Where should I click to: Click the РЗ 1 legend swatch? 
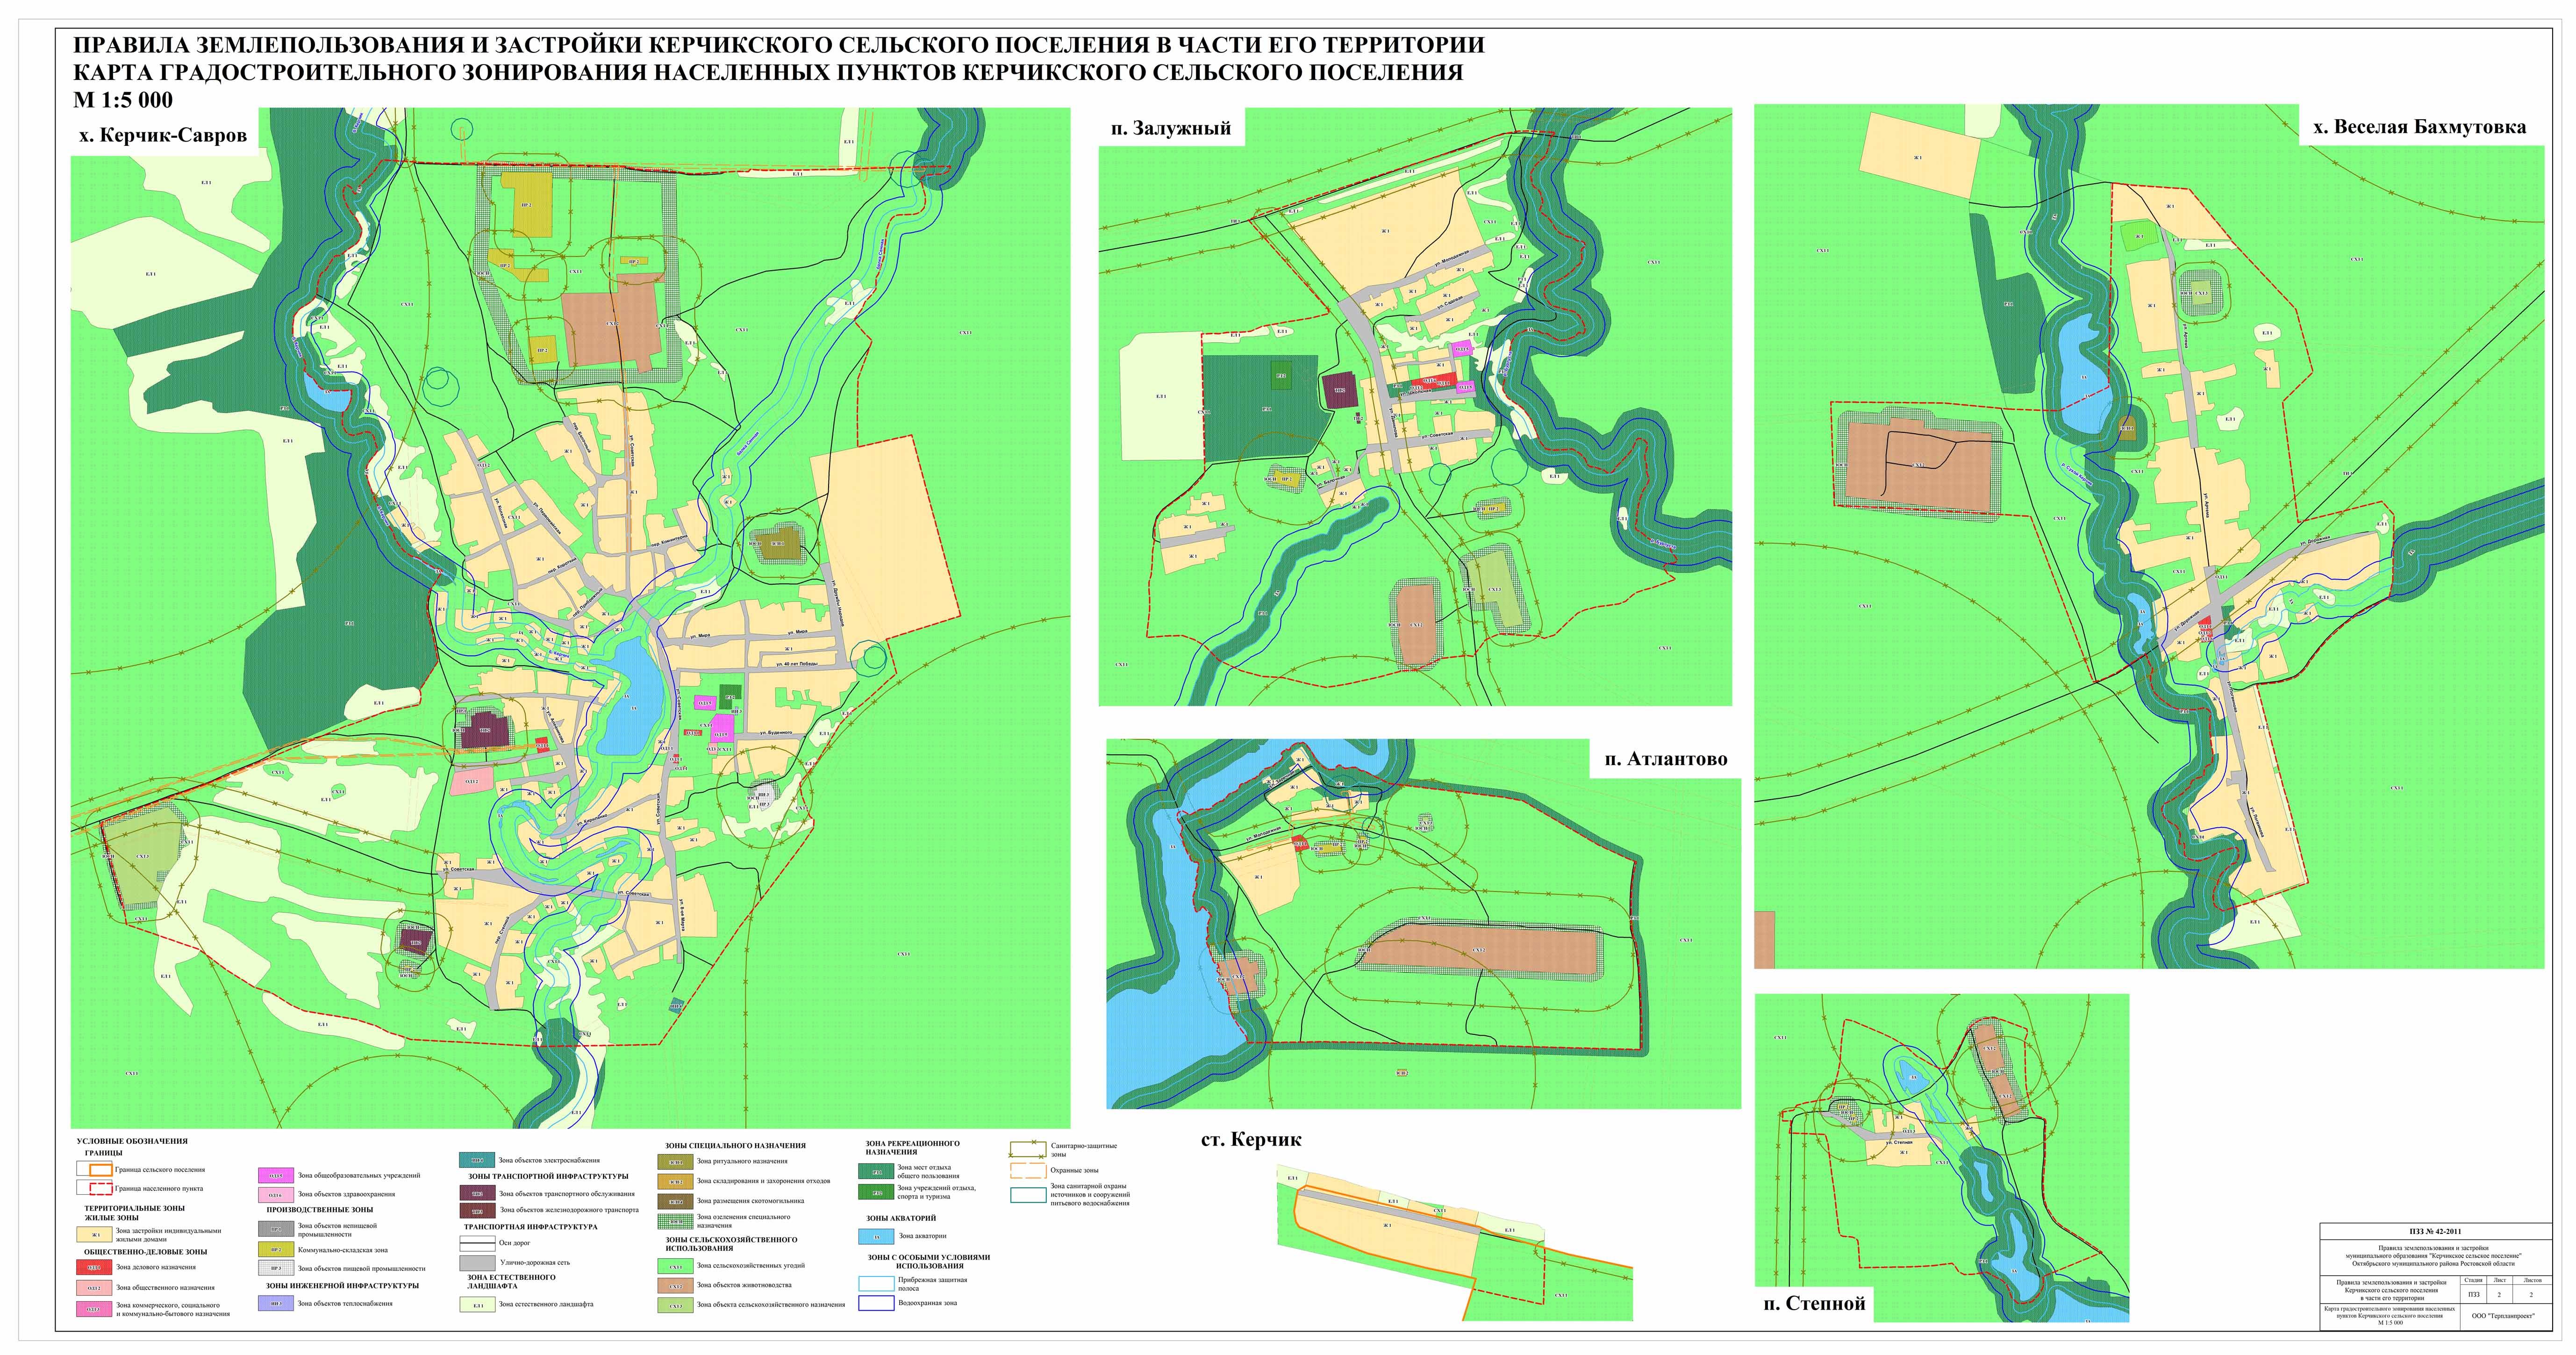[x=876, y=1171]
